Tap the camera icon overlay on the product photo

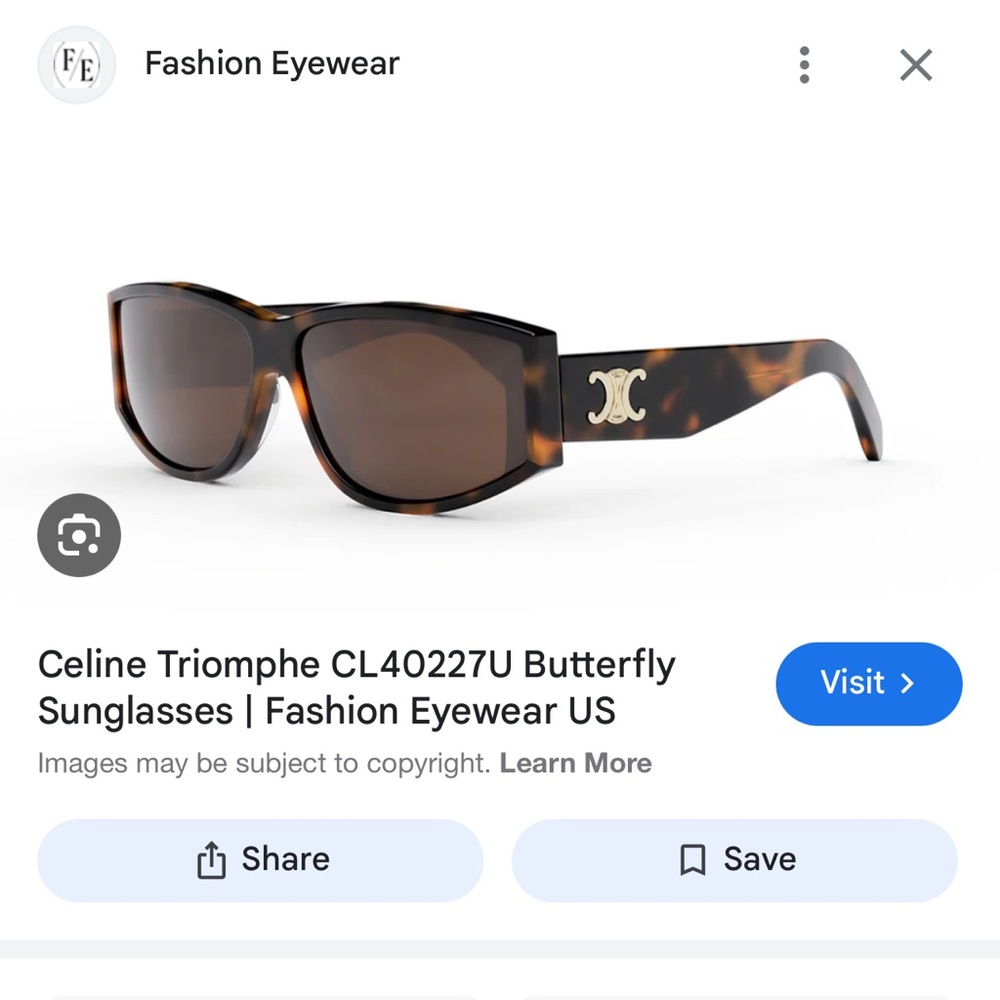(x=78, y=535)
